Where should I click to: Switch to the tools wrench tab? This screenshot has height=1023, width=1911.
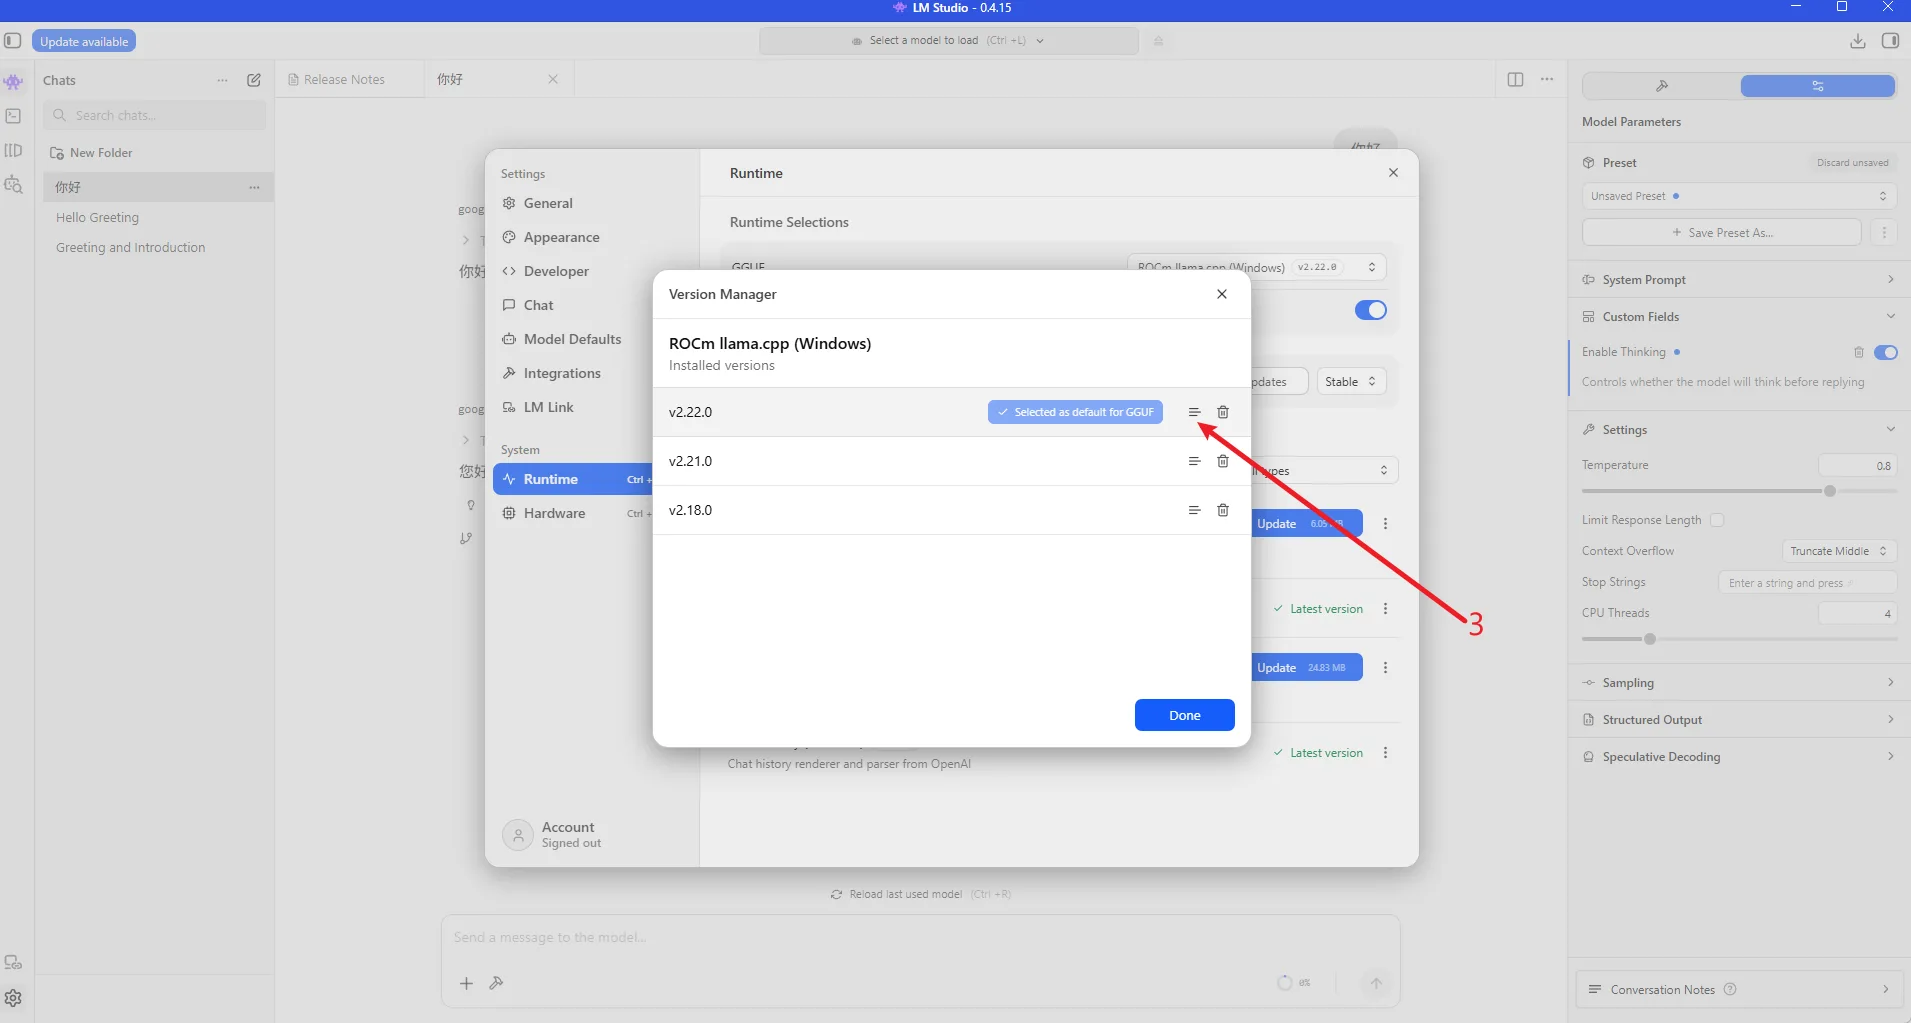pyautogui.click(x=1662, y=86)
